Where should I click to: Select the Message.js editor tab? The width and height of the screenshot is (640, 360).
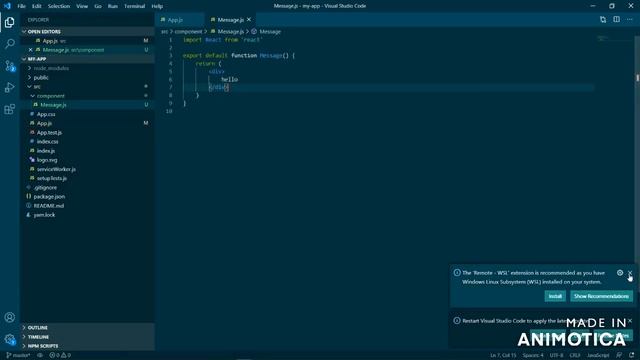point(231,20)
